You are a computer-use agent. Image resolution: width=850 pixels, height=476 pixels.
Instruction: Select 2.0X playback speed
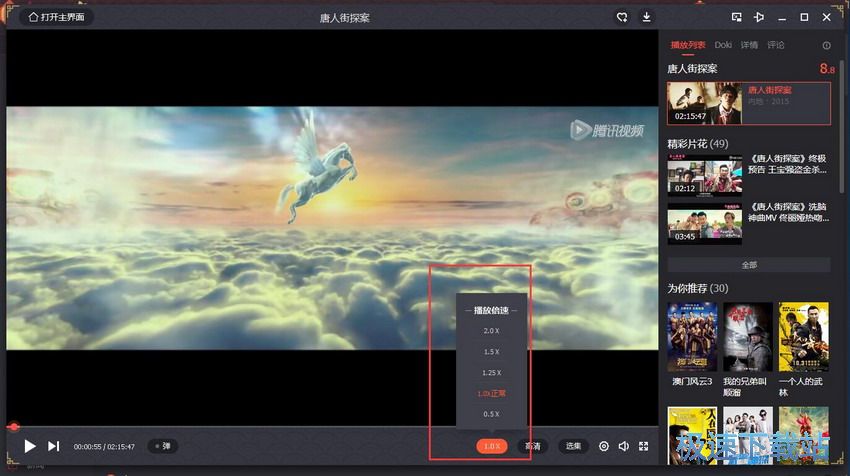(x=491, y=331)
